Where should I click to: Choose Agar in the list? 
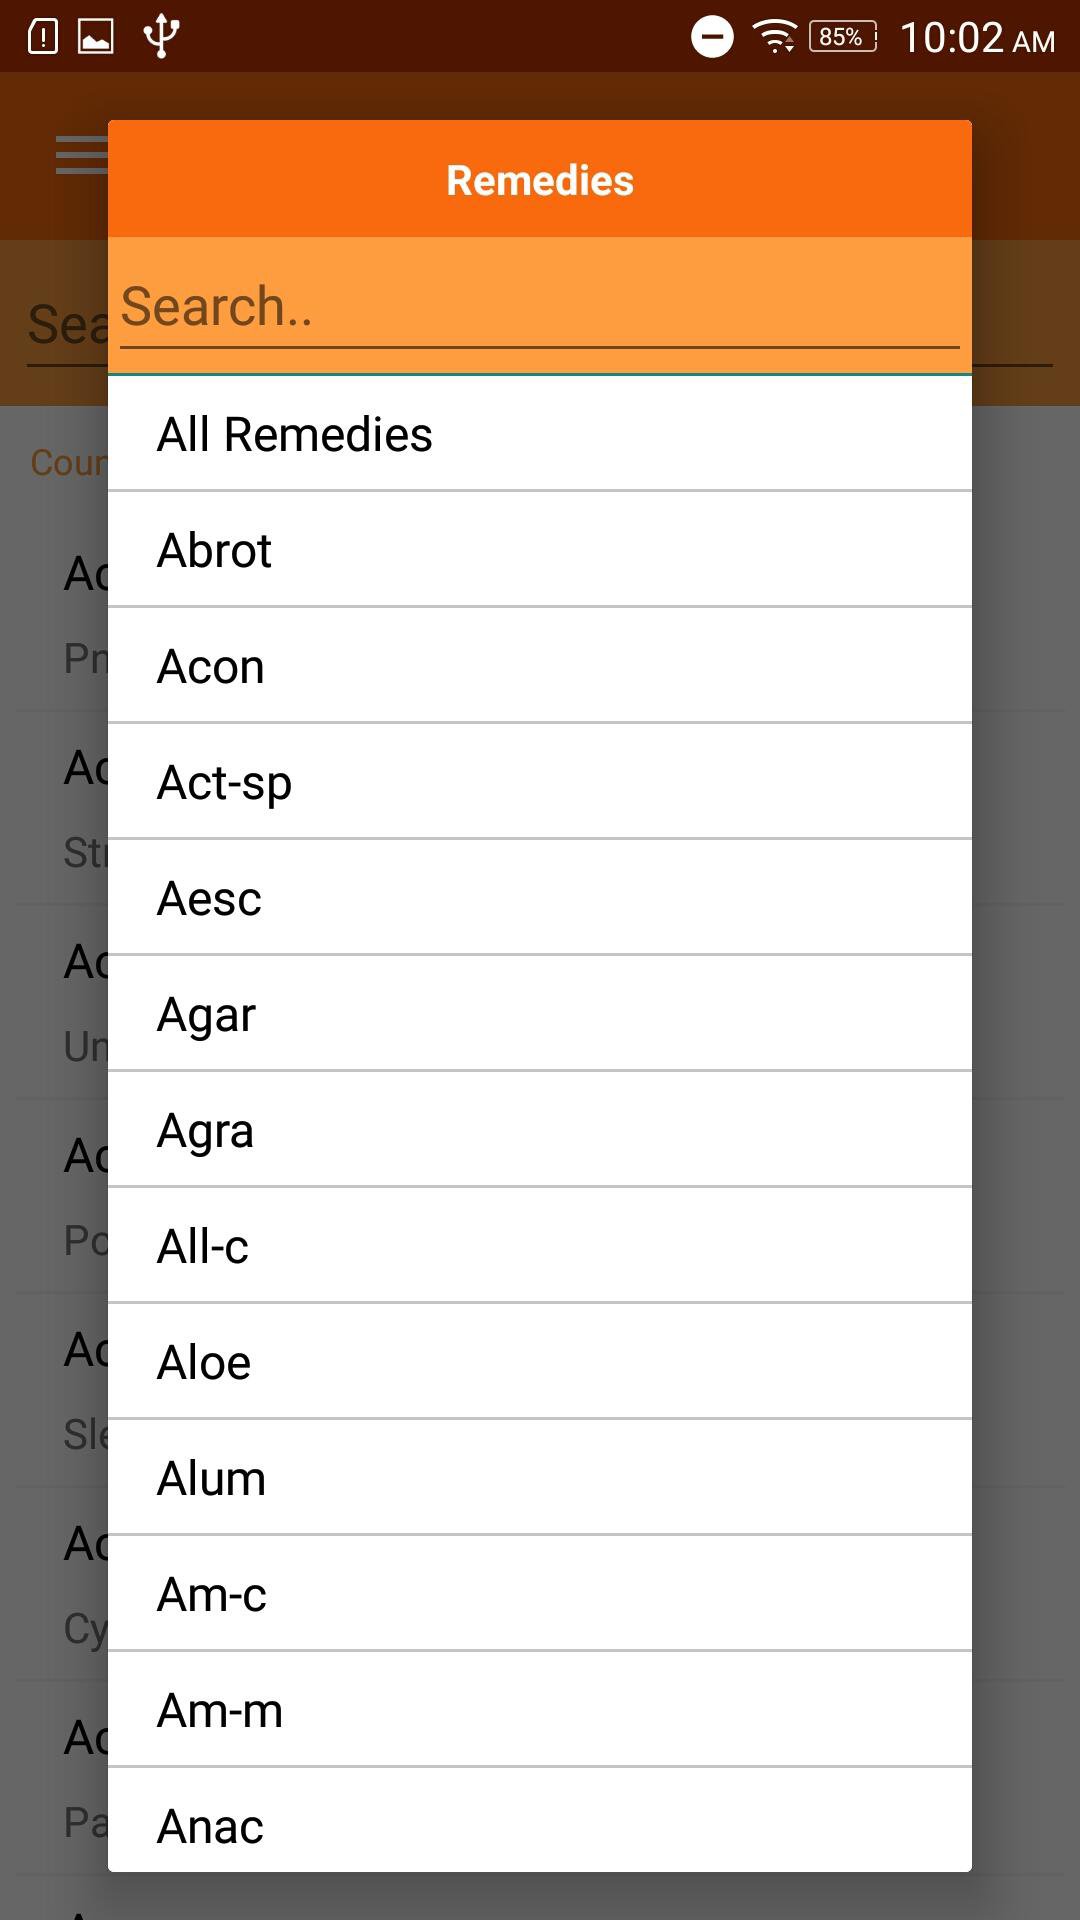(538, 1015)
